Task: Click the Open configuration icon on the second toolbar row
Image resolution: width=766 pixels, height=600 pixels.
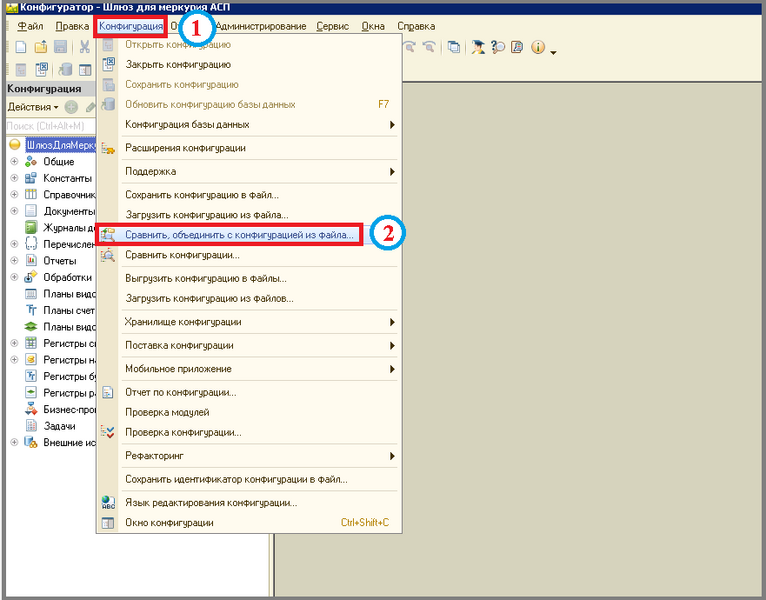Action: coord(21,70)
